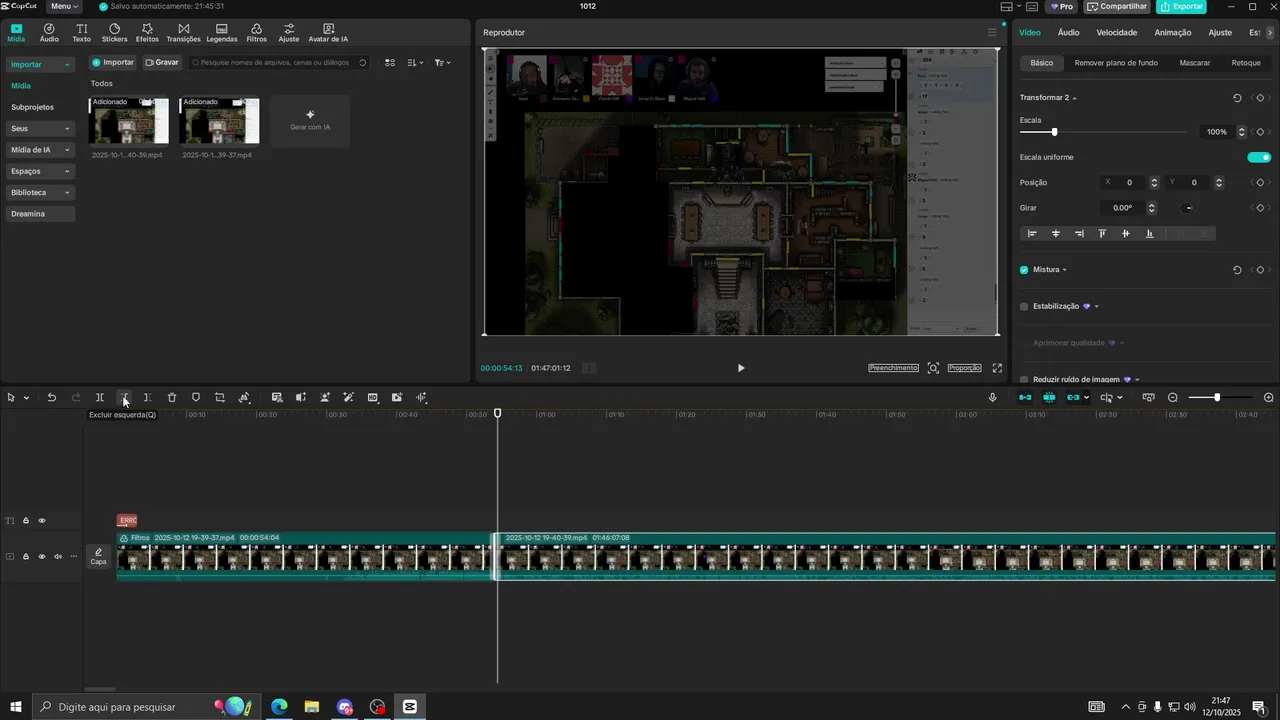1280x720 pixels.
Task: Delete the selected clip with trash icon
Action: (x=172, y=398)
